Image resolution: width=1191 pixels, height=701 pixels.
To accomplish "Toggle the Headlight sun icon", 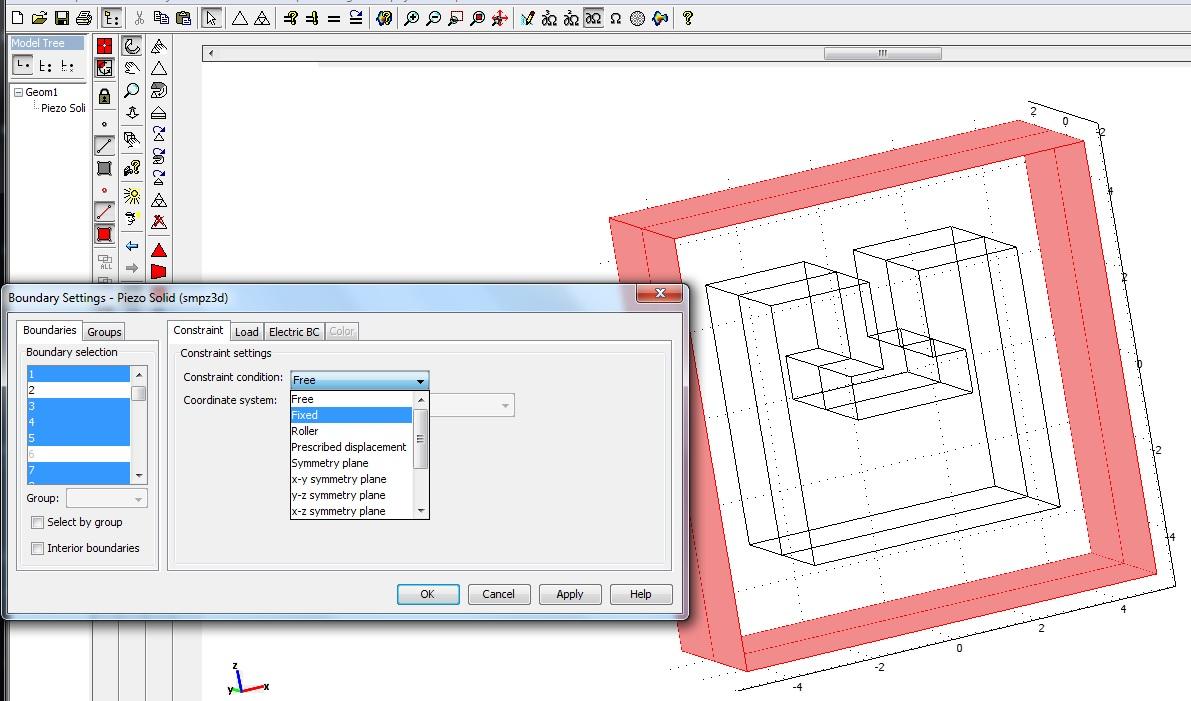I will point(132,196).
